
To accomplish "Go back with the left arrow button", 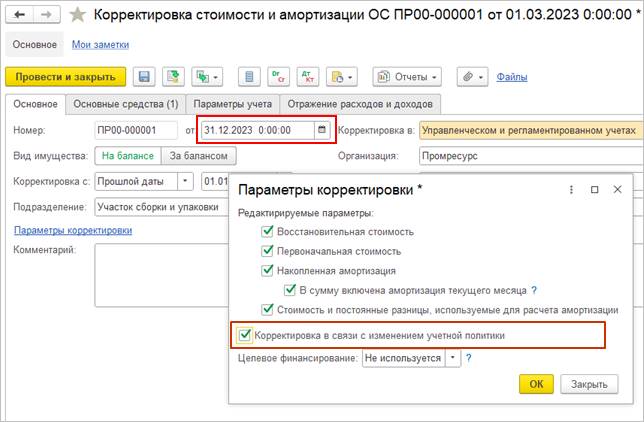I will pos(19,15).
